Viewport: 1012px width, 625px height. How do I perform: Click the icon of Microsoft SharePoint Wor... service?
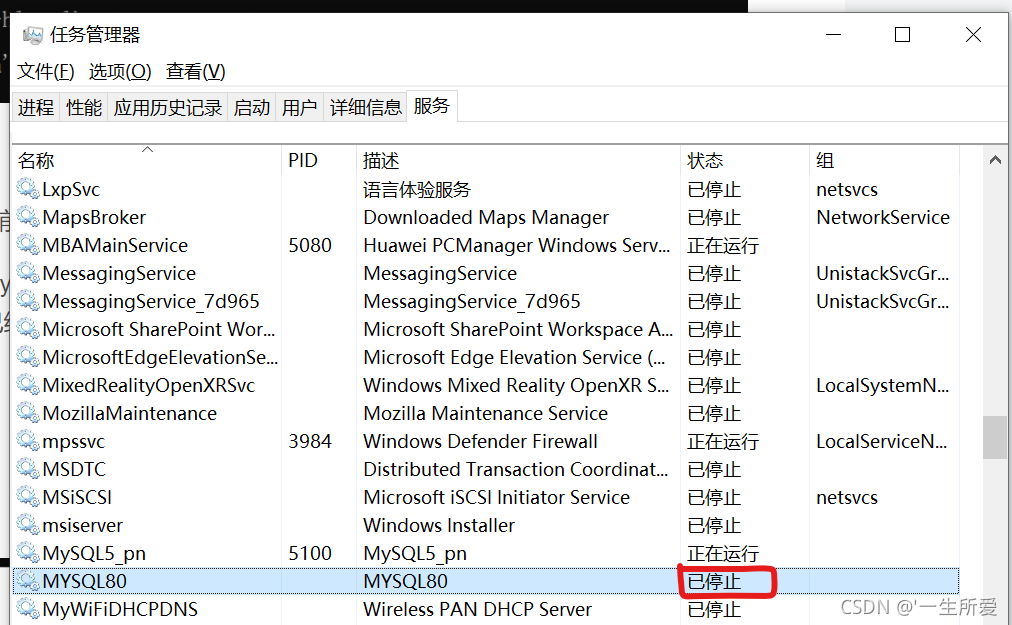pyautogui.click(x=28, y=329)
